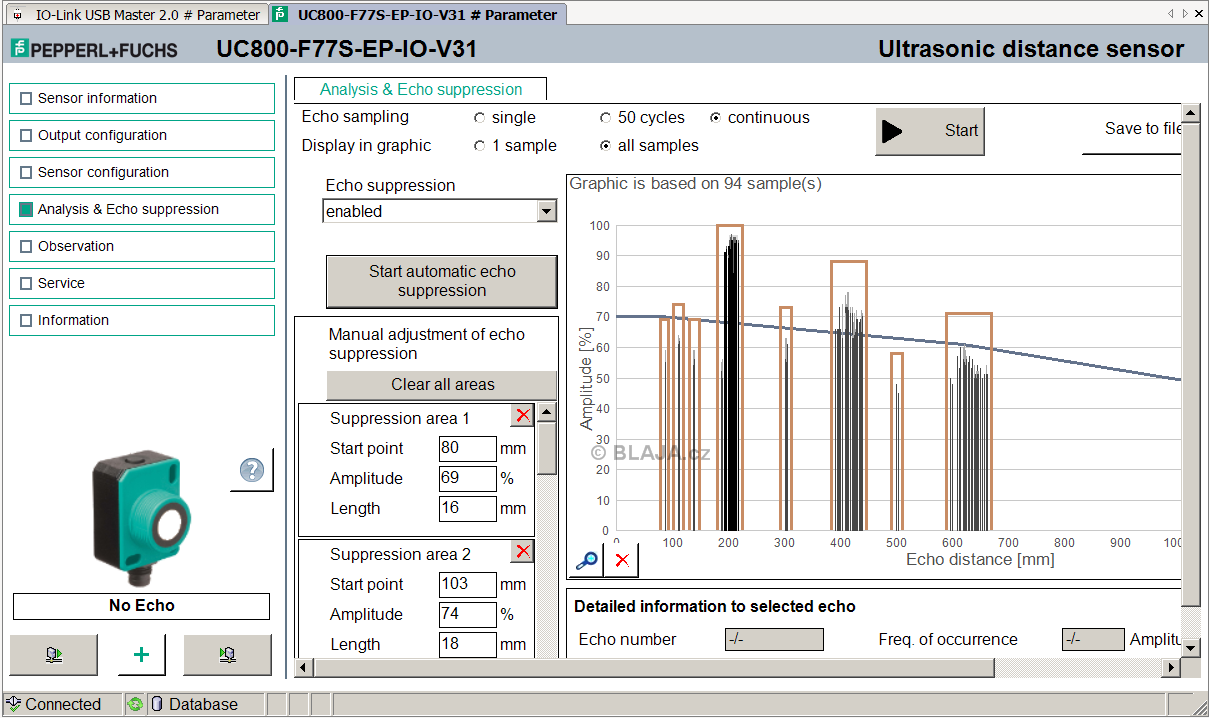Click the zoom magnifier icon below graph

[x=587, y=560]
